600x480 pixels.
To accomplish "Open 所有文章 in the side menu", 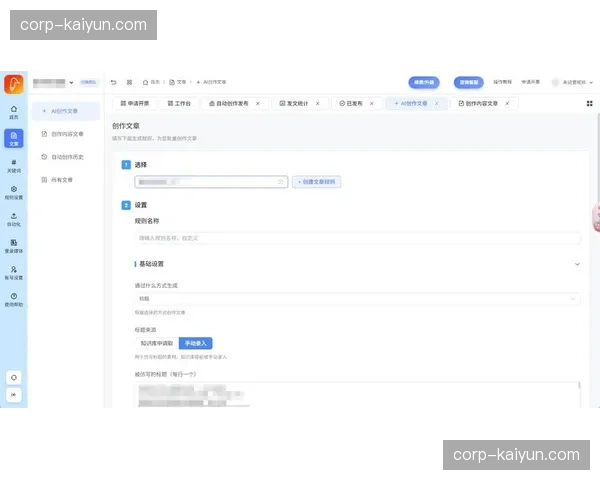I will coord(66,180).
